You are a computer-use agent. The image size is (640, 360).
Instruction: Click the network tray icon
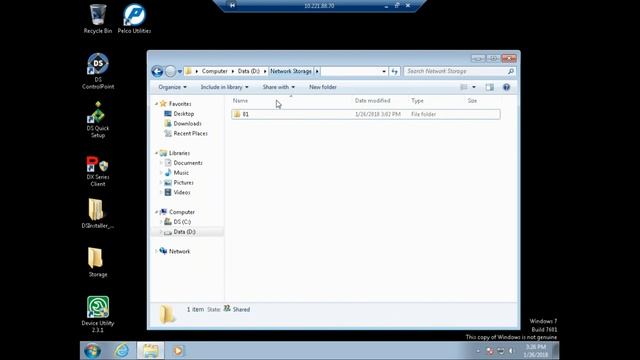pyautogui.click(x=500, y=351)
